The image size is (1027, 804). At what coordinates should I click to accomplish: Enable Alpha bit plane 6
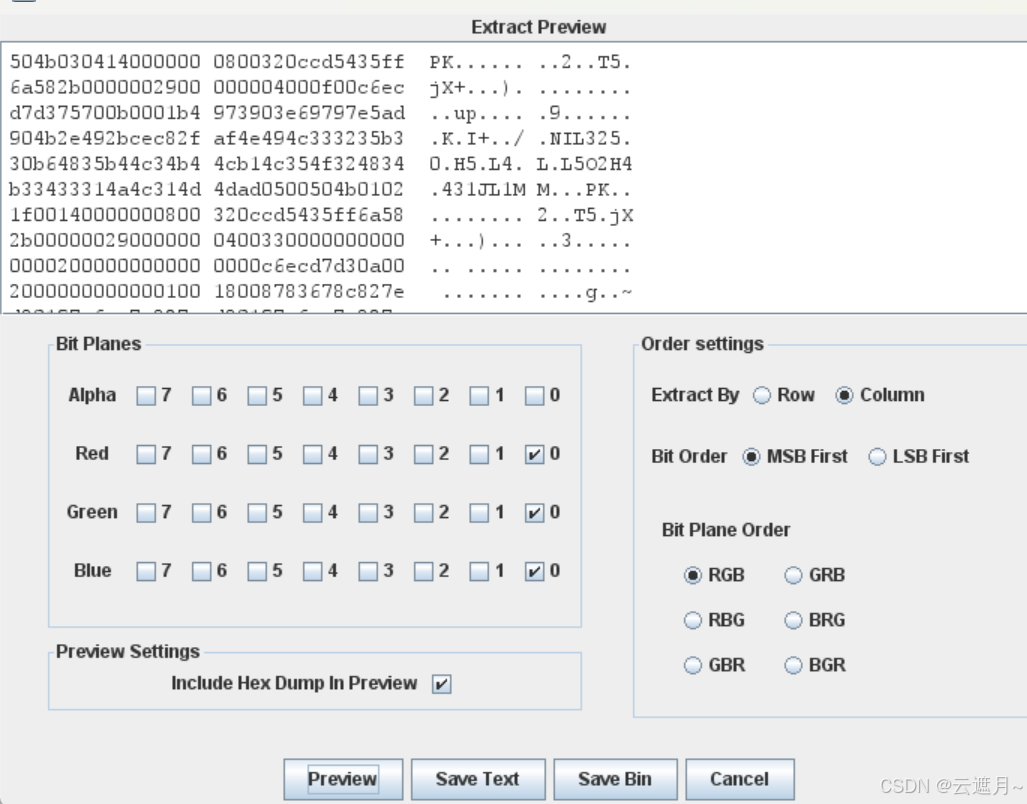pyautogui.click(x=201, y=395)
